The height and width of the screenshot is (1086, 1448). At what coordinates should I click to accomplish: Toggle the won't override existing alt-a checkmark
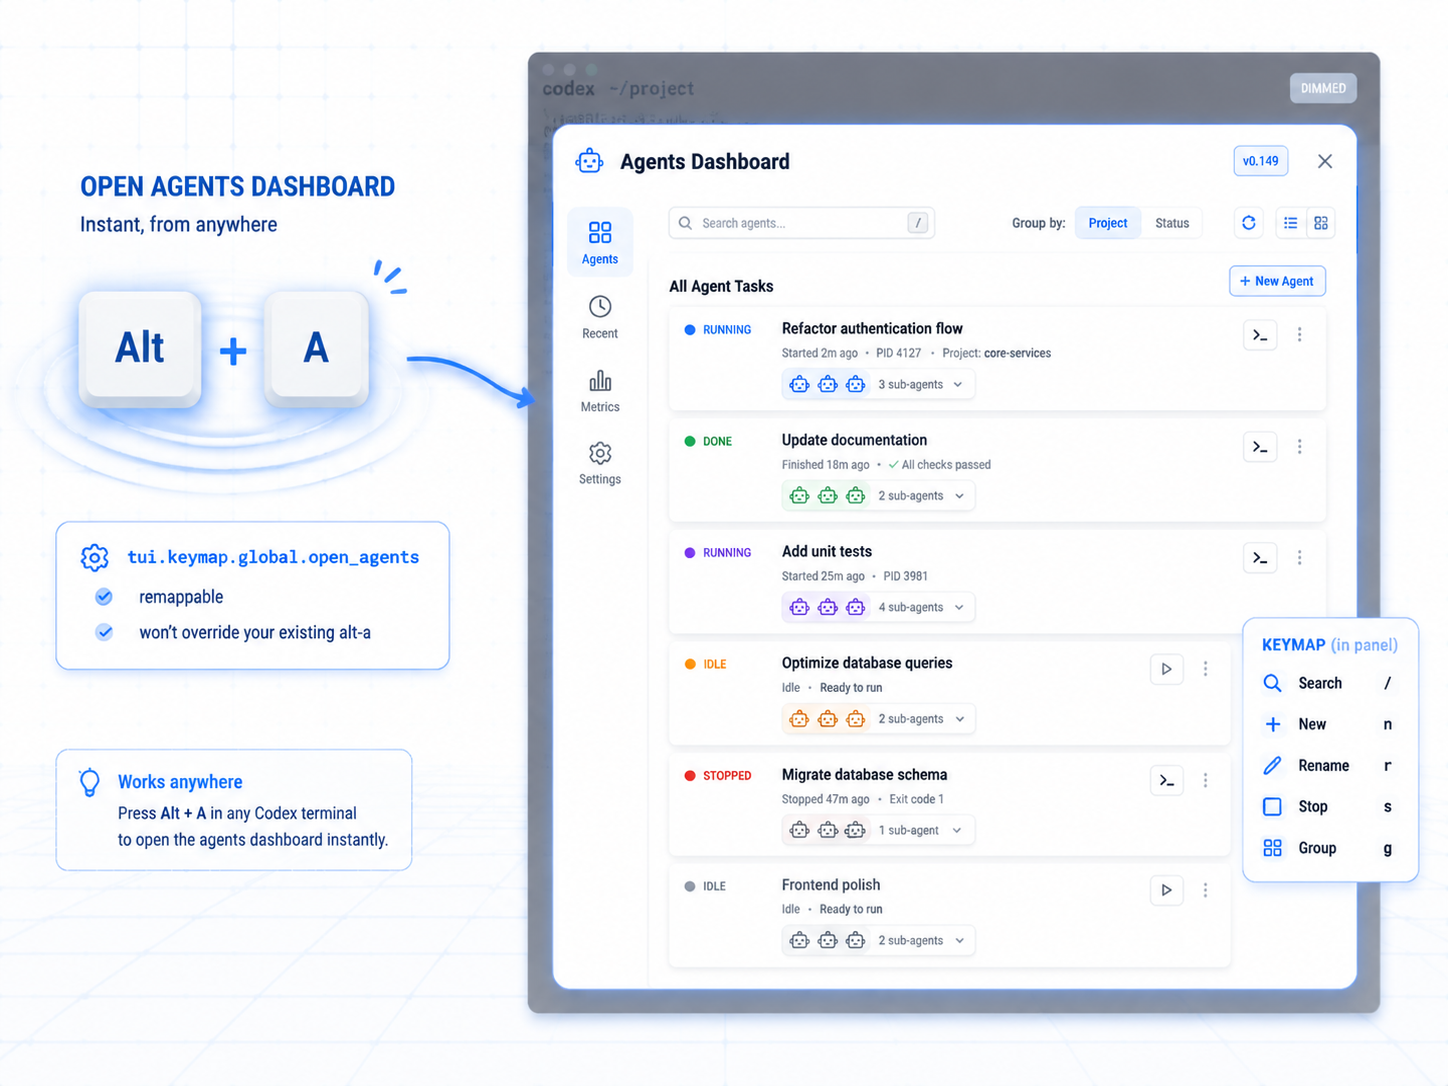[104, 632]
